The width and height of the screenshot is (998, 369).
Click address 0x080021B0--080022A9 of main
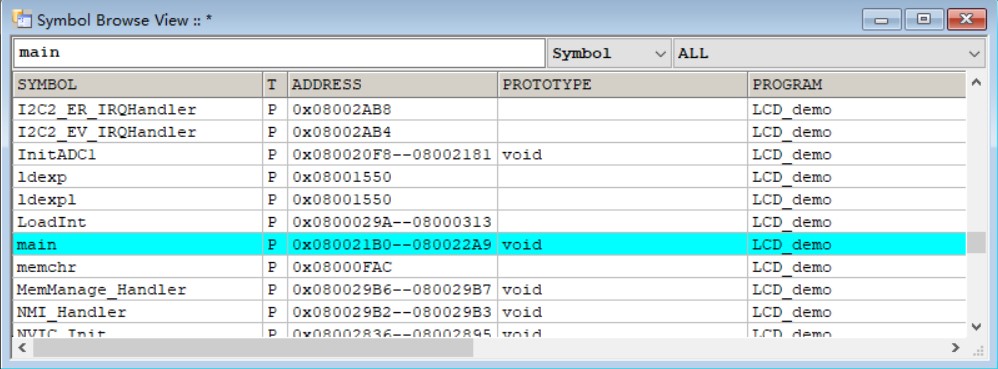(392, 244)
